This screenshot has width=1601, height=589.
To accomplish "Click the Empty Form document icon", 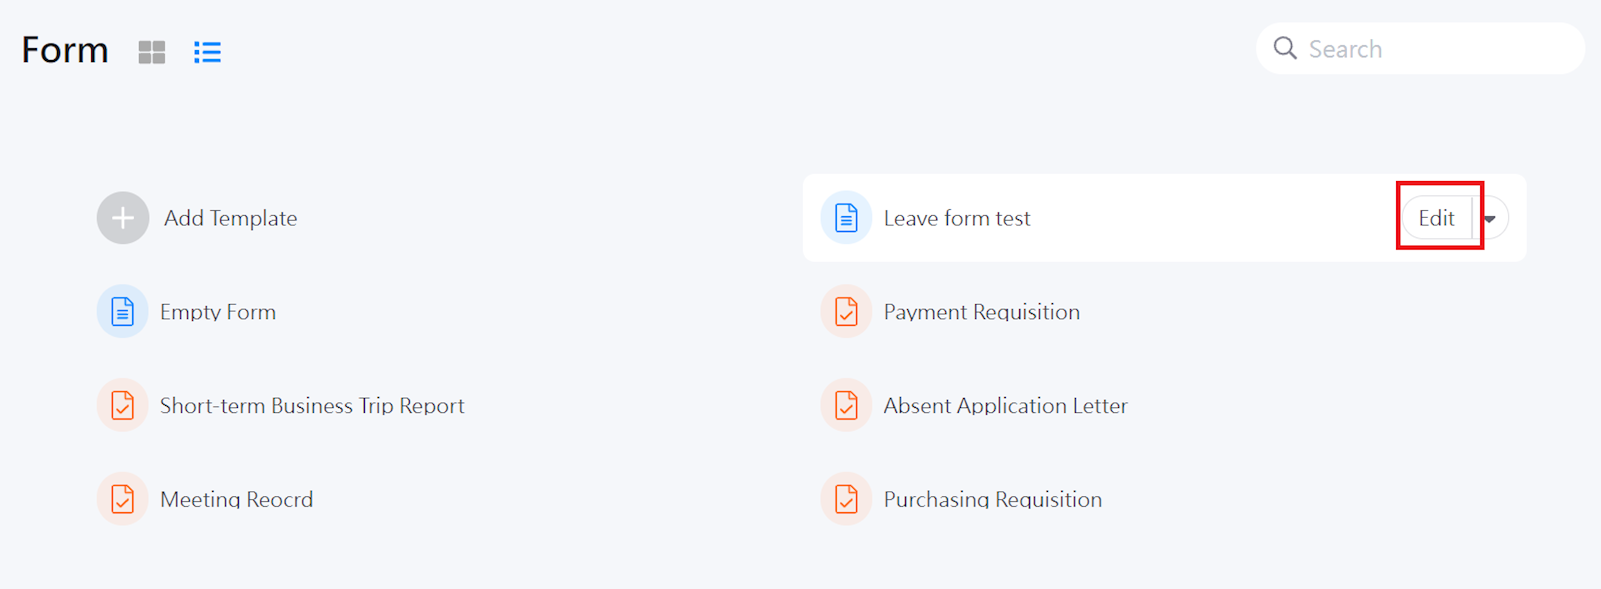I will point(123,312).
